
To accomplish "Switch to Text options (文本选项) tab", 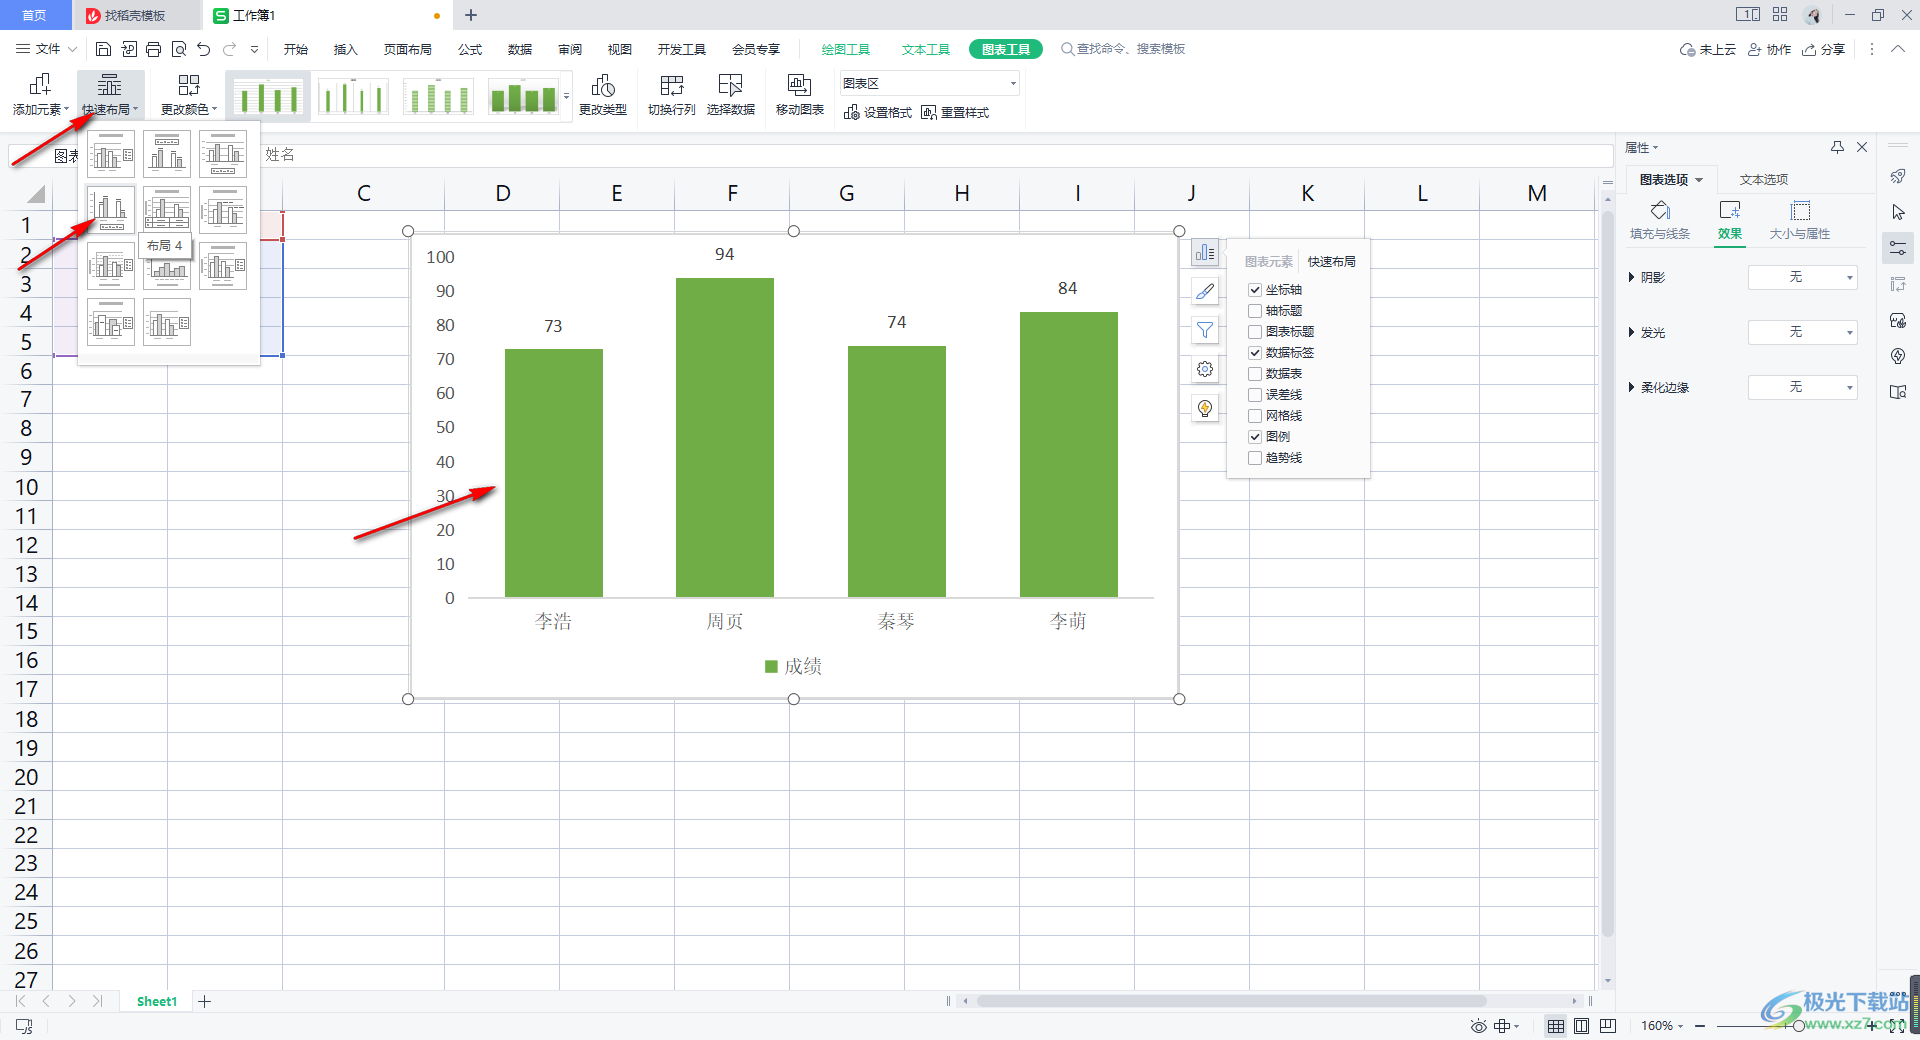I will tap(1764, 180).
